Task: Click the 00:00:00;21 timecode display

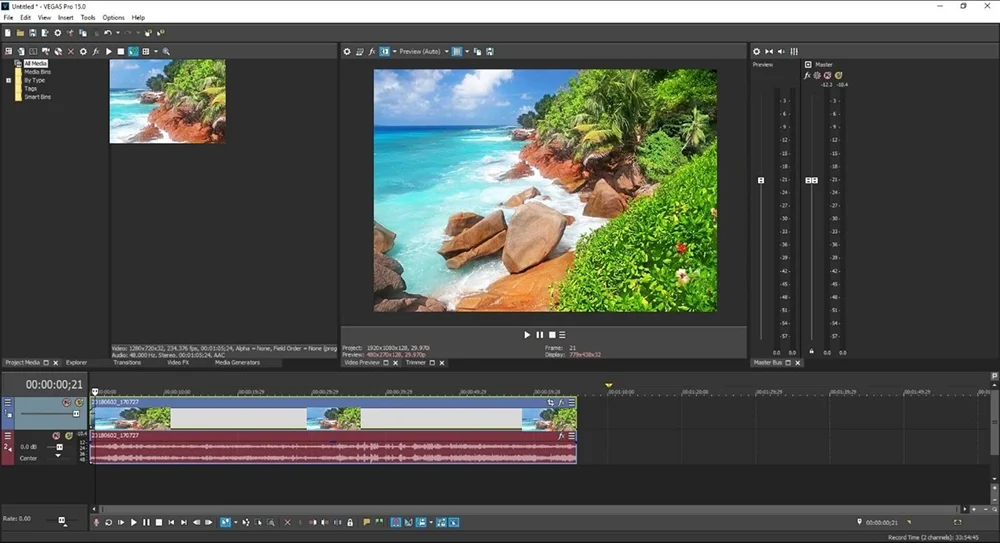Action: click(x=54, y=385)
